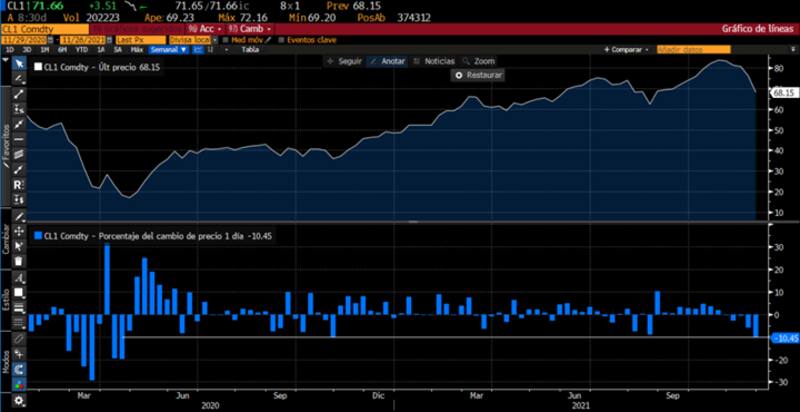This screenshot has height=412, width=800.
Task: Toggle the CL1 Comdty Últ precio legend checkbox
Action: (x=37, y=67)
